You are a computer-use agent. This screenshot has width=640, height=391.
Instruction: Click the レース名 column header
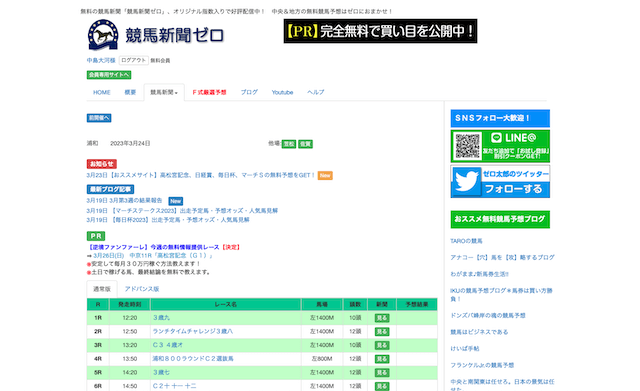pos(226,304)
